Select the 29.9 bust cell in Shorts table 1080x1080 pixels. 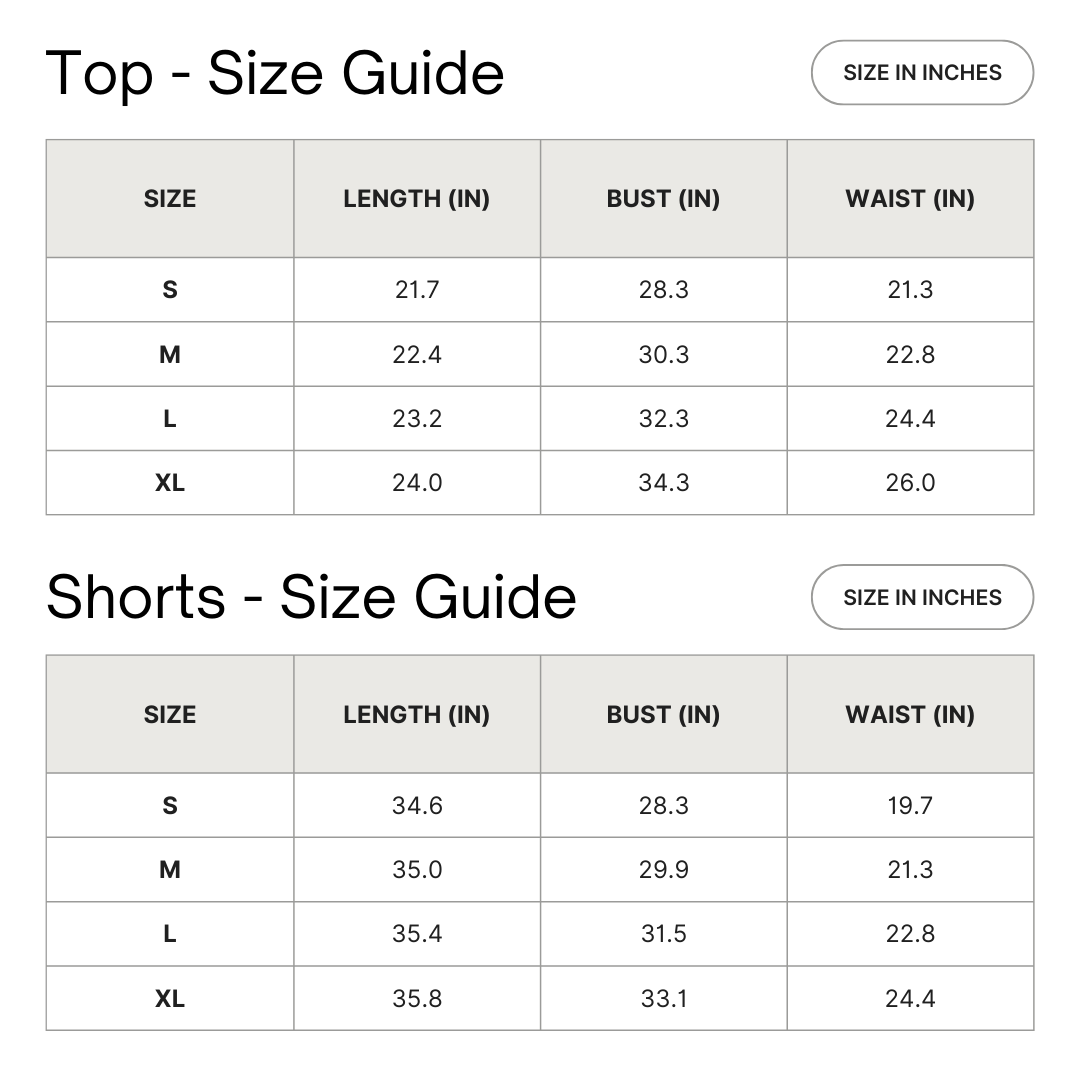663,870
